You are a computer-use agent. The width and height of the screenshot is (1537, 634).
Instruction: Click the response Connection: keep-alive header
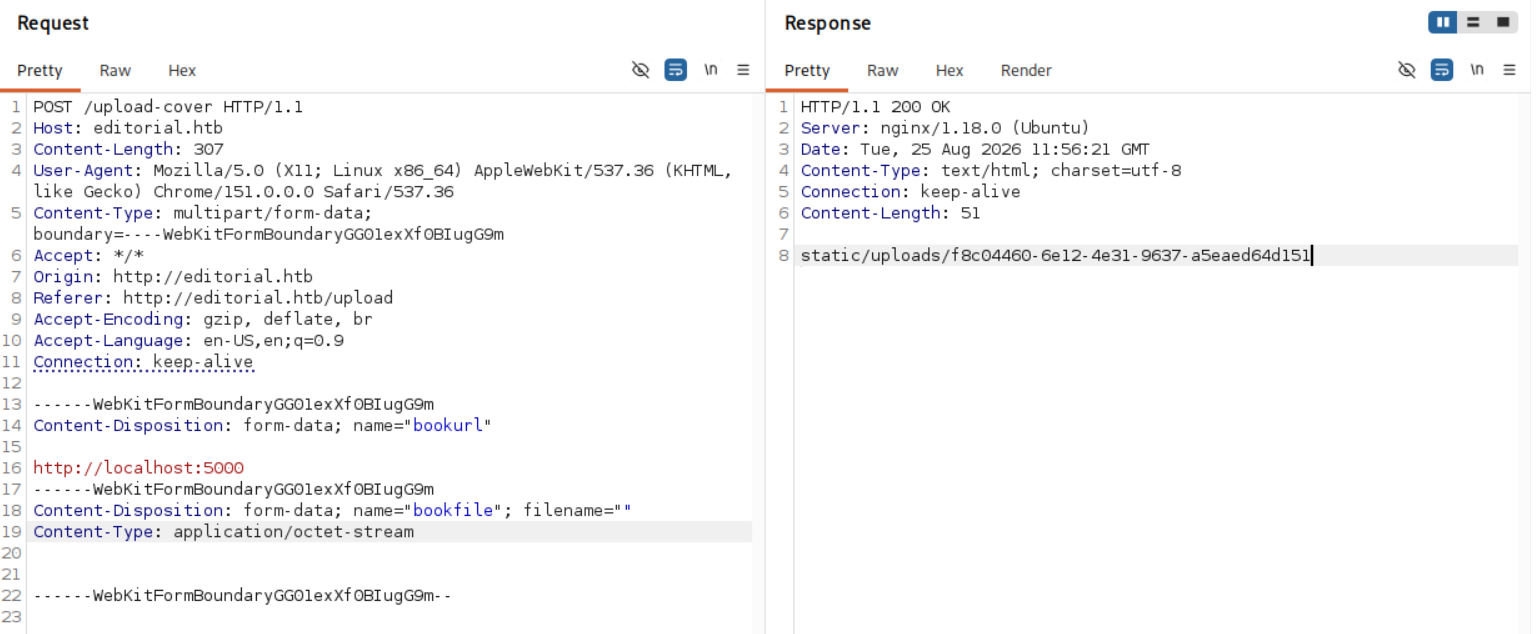(910, 192)
